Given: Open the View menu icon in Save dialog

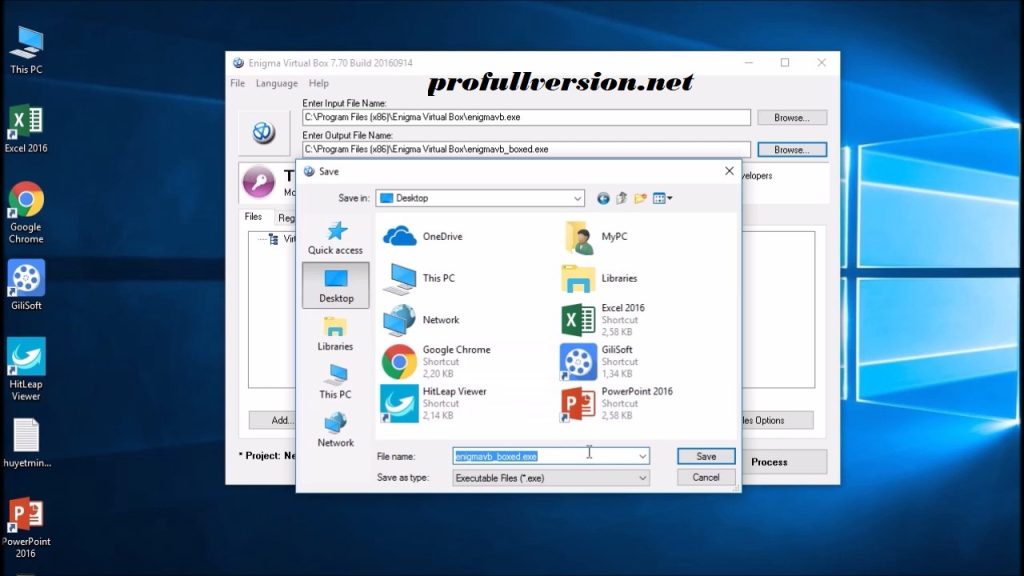Looking at the screenshot, I should click(662, 198).
